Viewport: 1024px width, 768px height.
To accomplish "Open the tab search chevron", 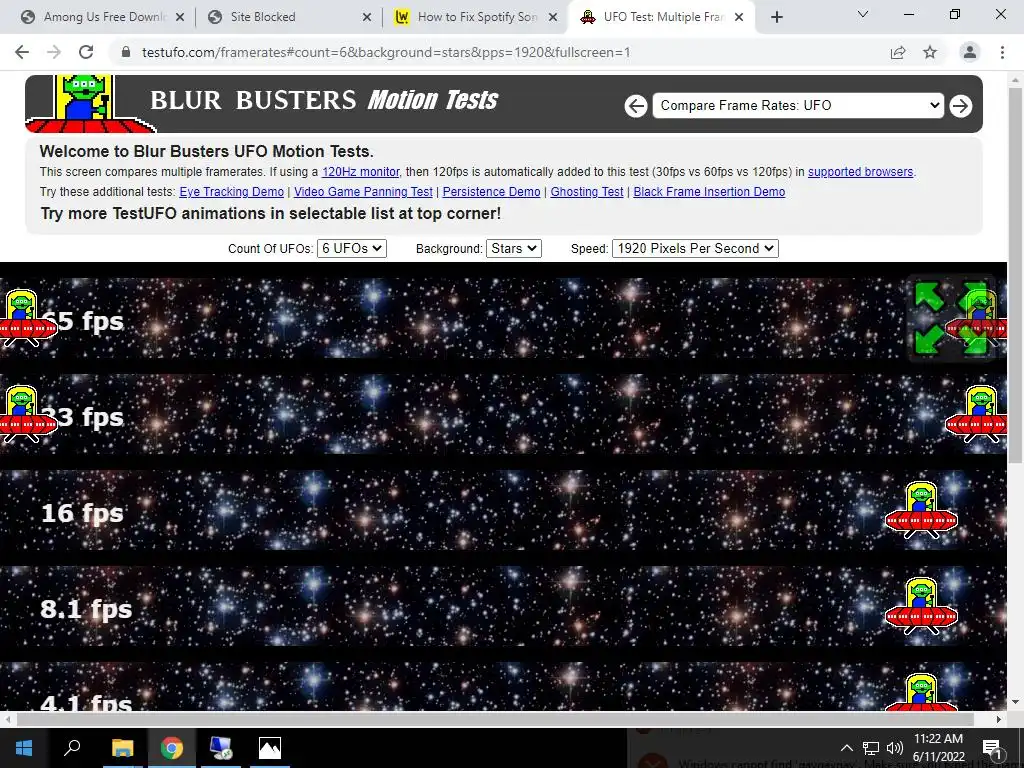I will 863,14.
